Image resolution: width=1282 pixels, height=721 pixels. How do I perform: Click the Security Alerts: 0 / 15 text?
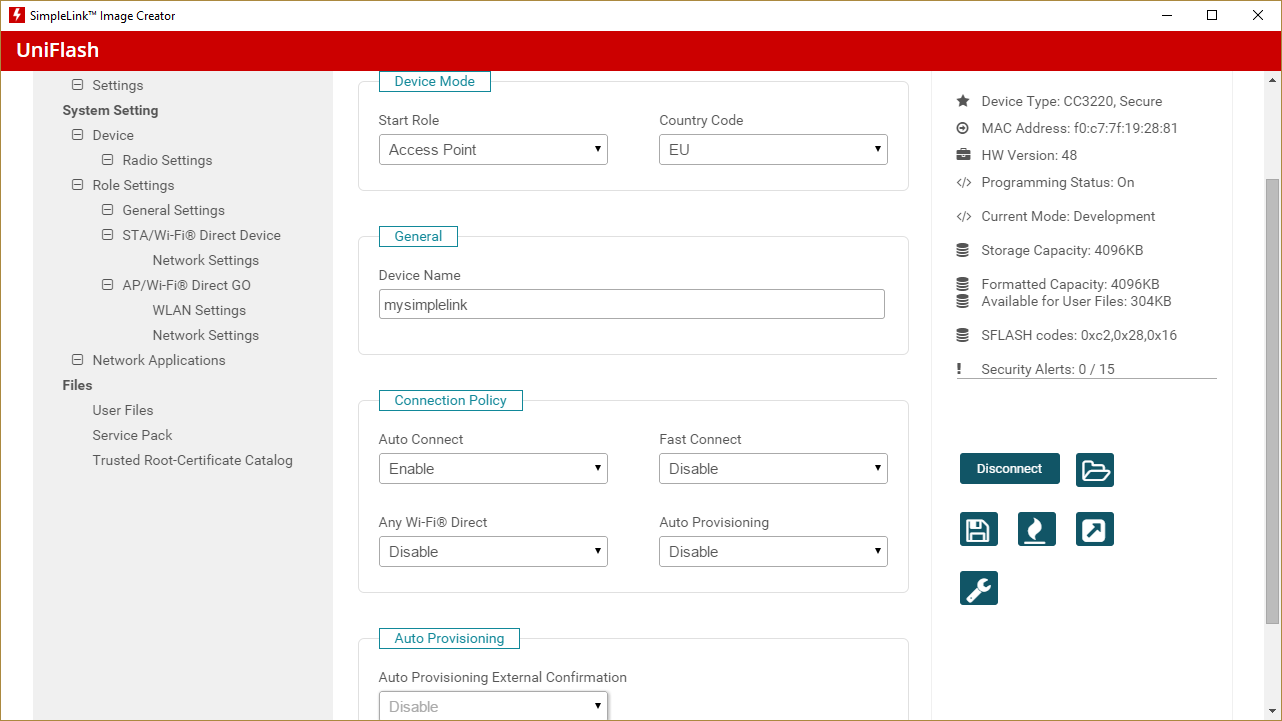[1048, 369]
